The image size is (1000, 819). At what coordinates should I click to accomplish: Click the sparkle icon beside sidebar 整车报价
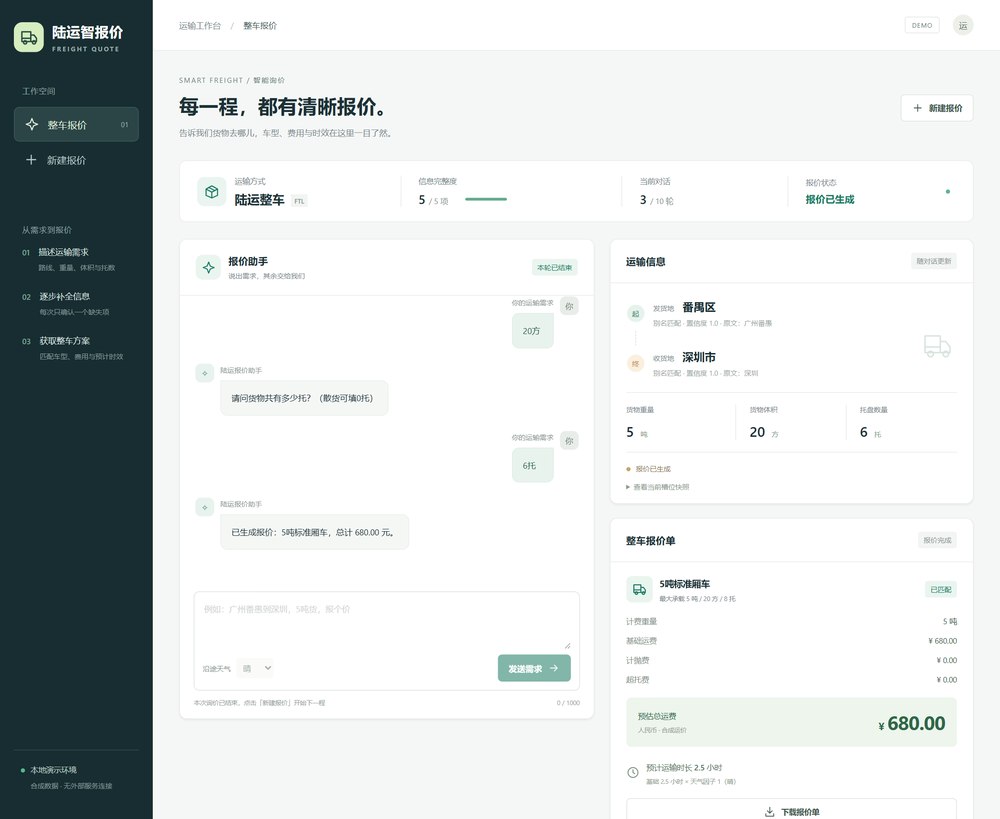click(32, 124)
